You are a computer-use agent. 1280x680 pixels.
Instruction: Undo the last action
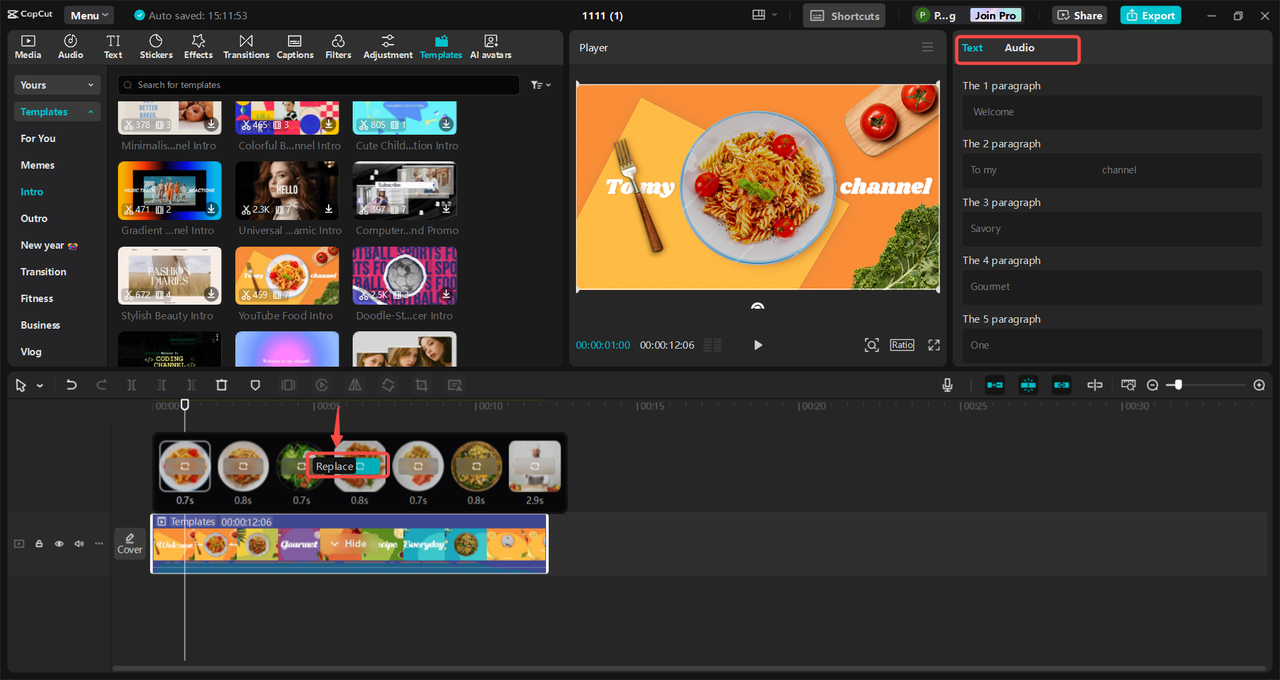coord(71,385)
